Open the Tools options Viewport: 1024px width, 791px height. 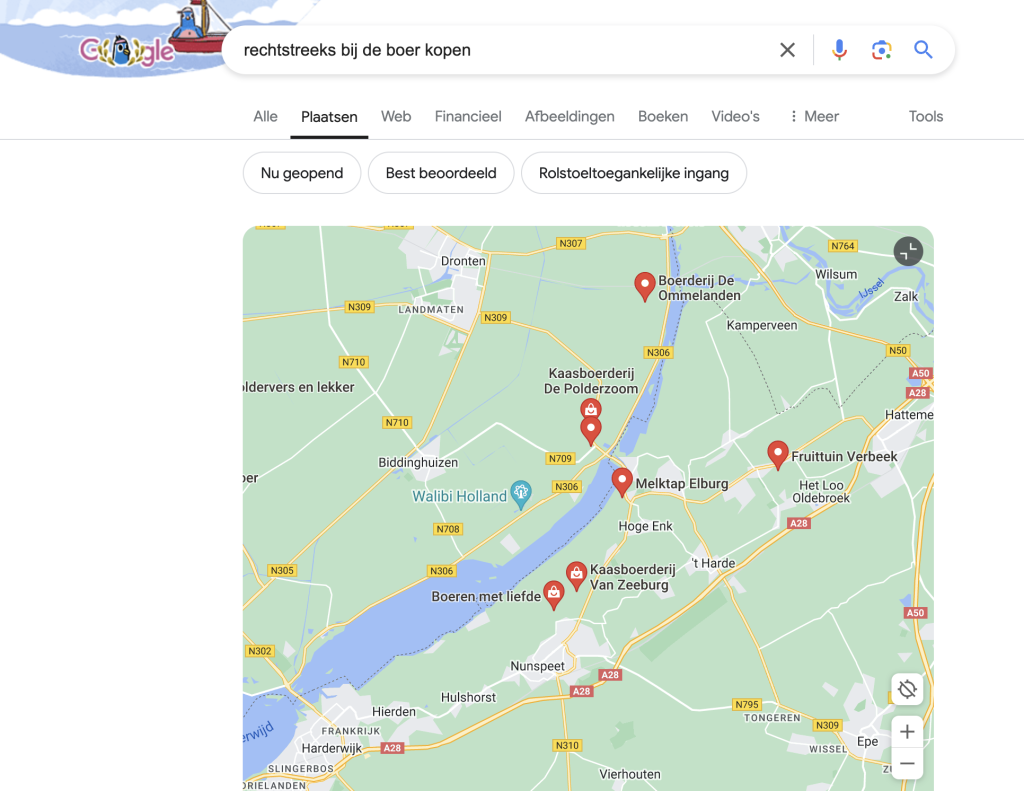[x=925, y=116]
